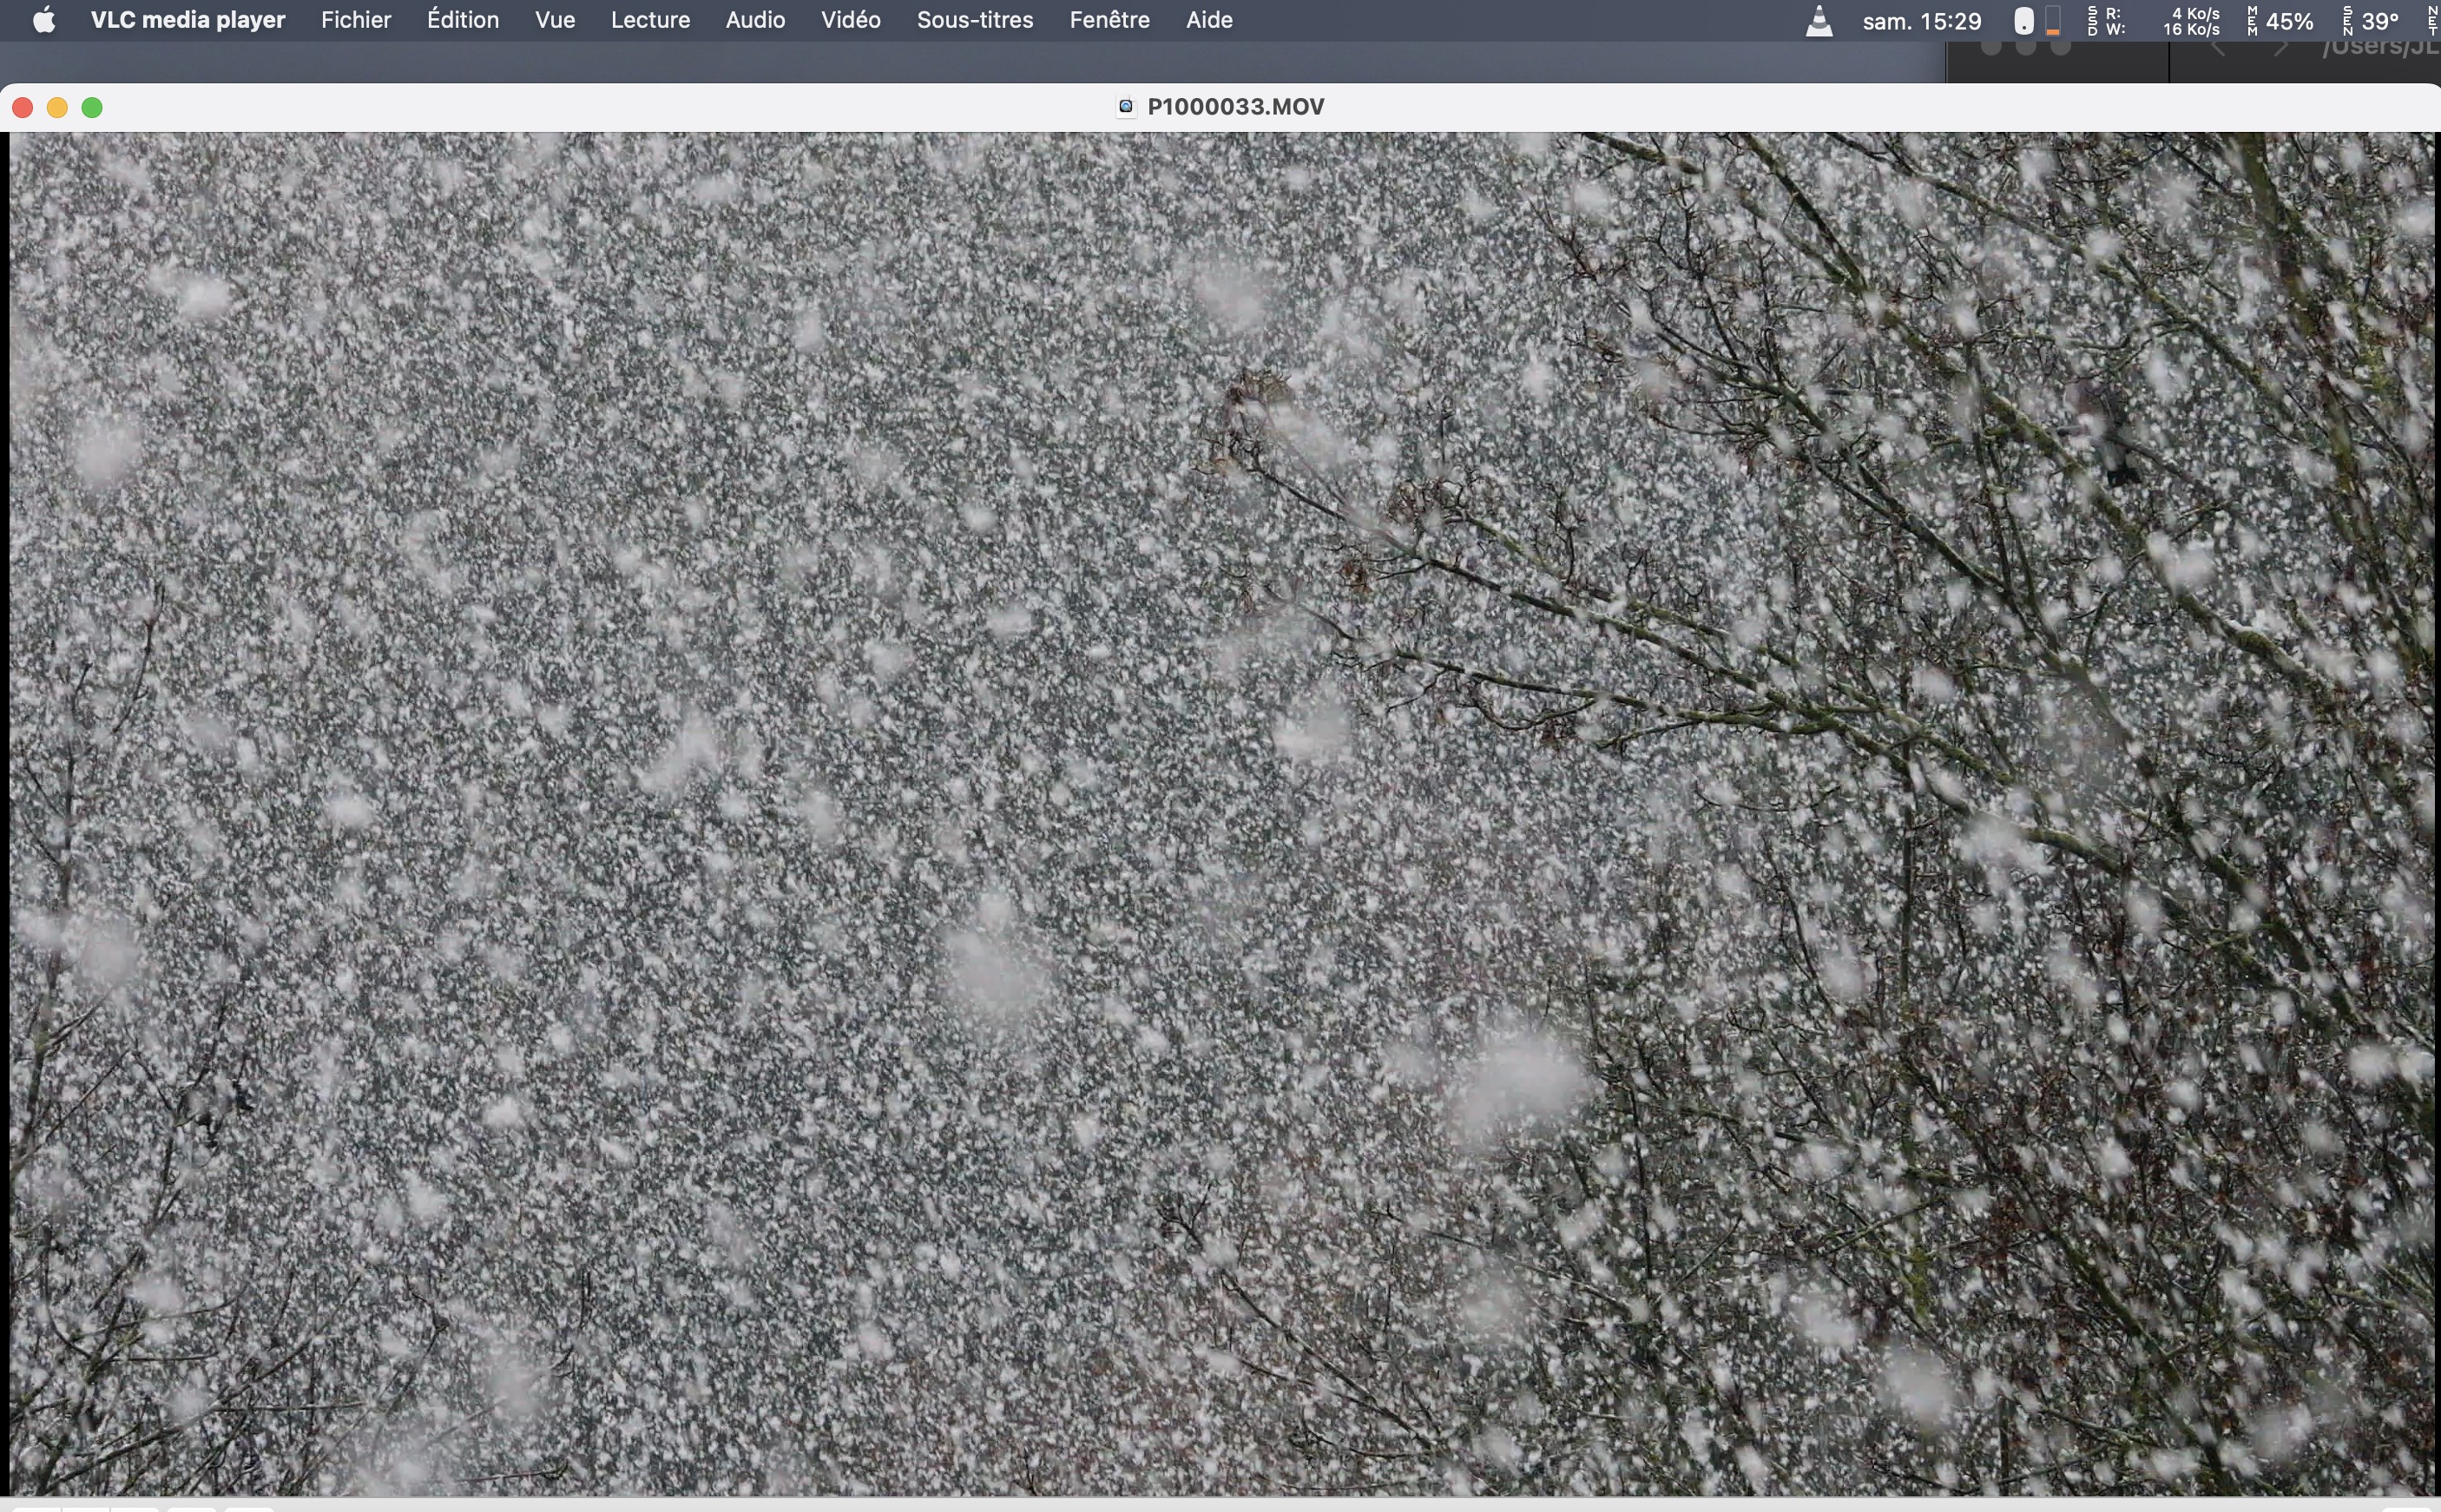Click the sam. 15:29 clock
Screen dimensions: 2441x1512
[1921, 21]
